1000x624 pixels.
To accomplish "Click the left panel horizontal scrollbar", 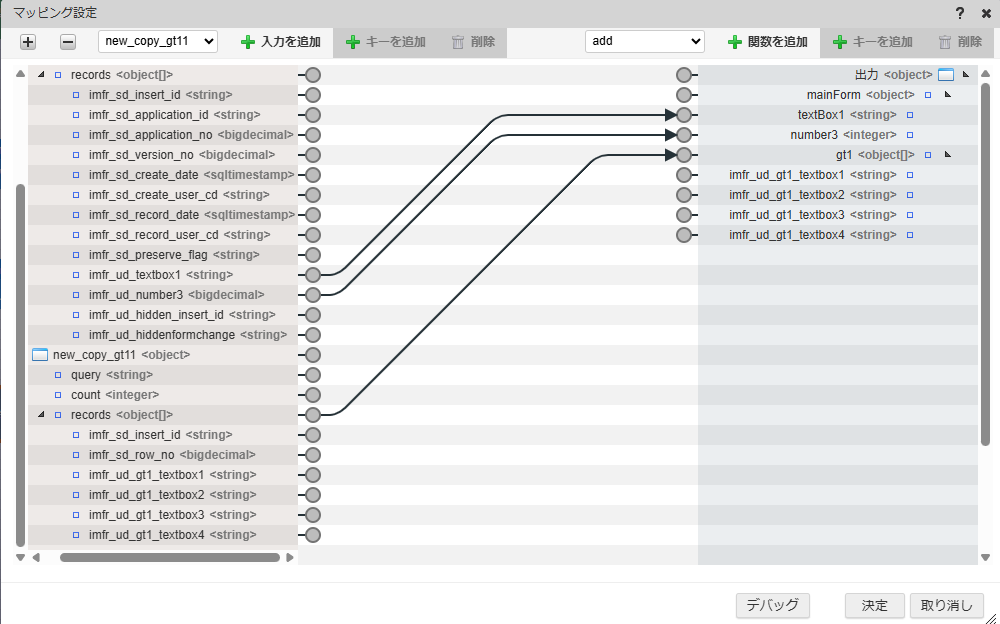I will (170, 557).
